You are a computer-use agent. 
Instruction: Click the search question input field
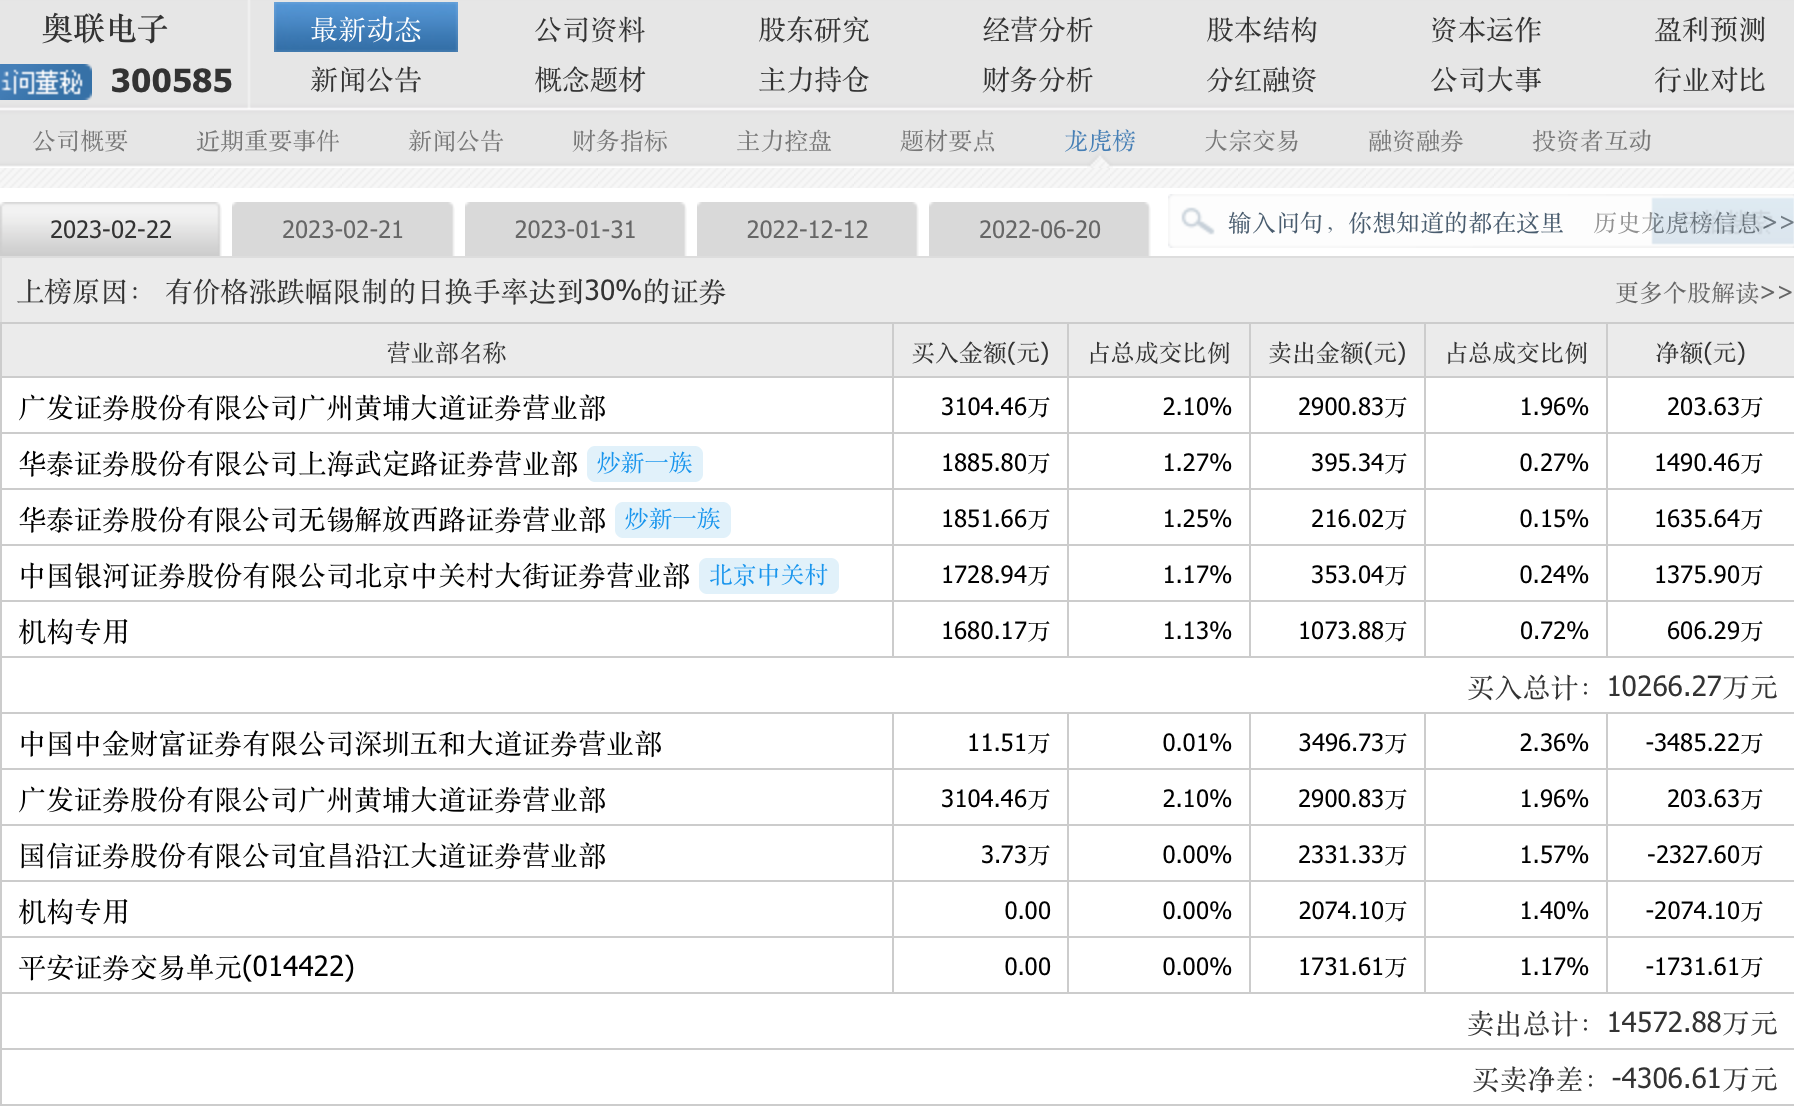(x=1395, y=222)
